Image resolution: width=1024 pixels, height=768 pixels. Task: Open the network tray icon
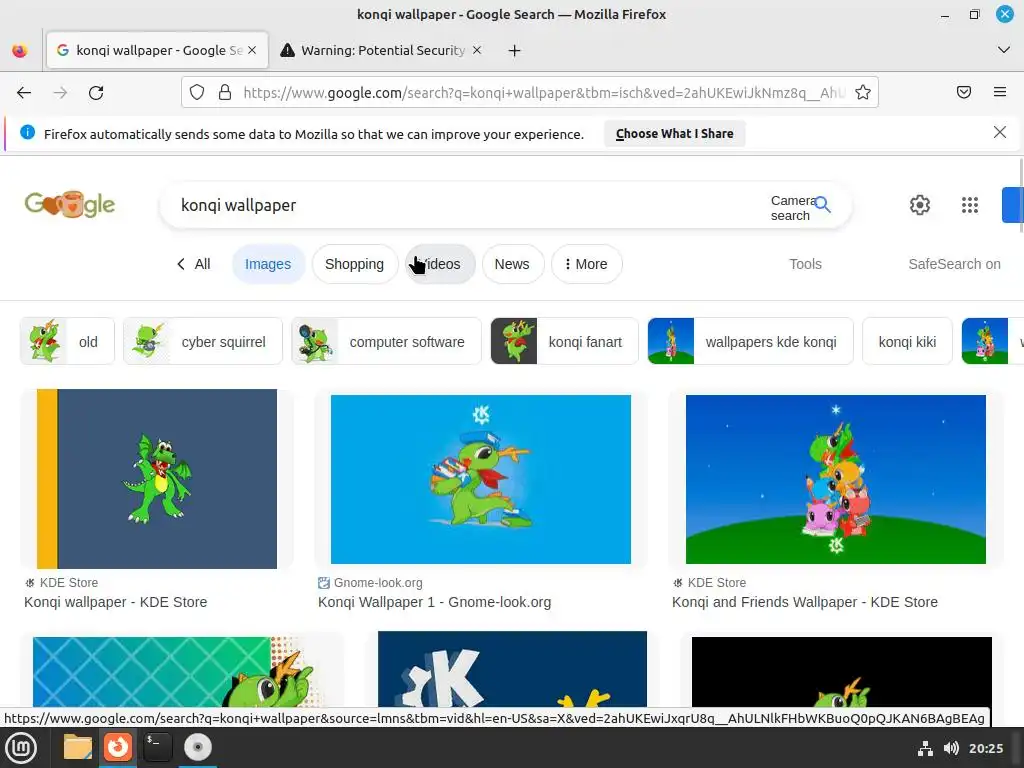(925, 748)
